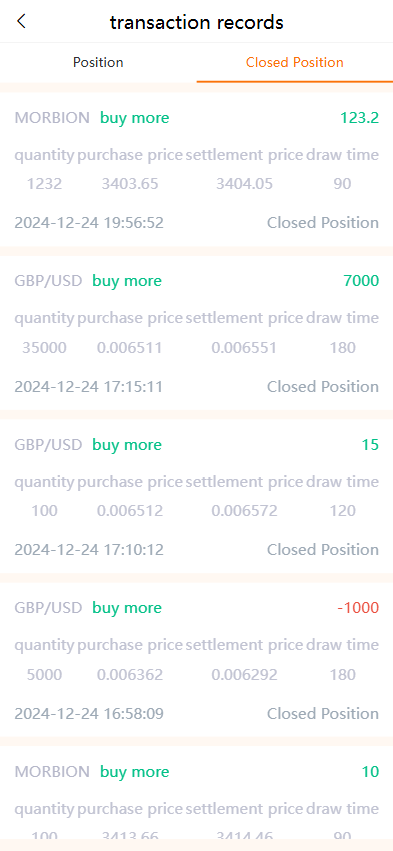Screen dimensions: 393x851
Task: Tap timestamp 2024-12-24 19:56:52
Action: 89,223
